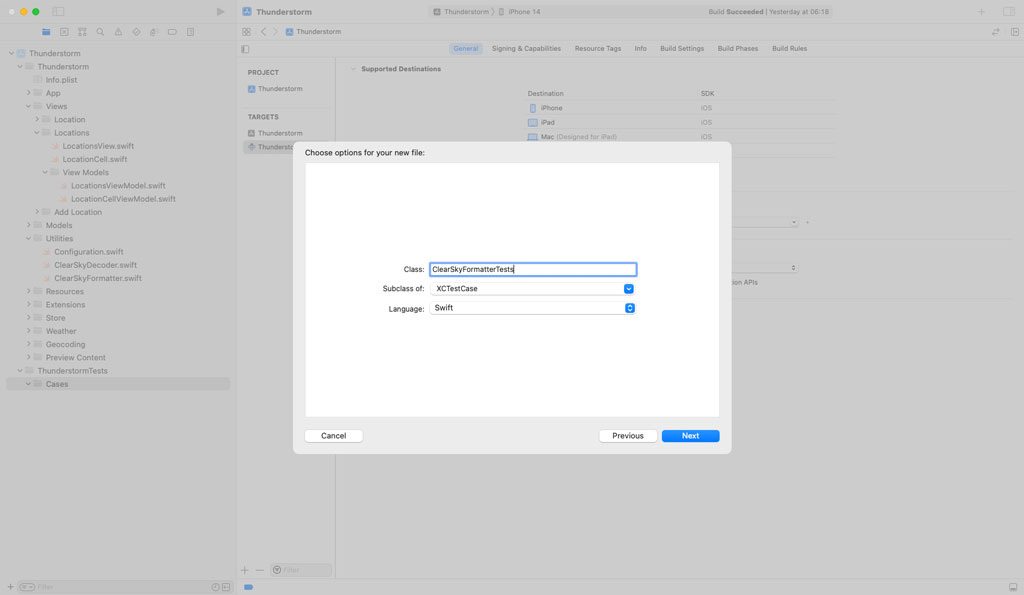Click the Next button
Screen dimensions: 1024x595
click(690, 436)
